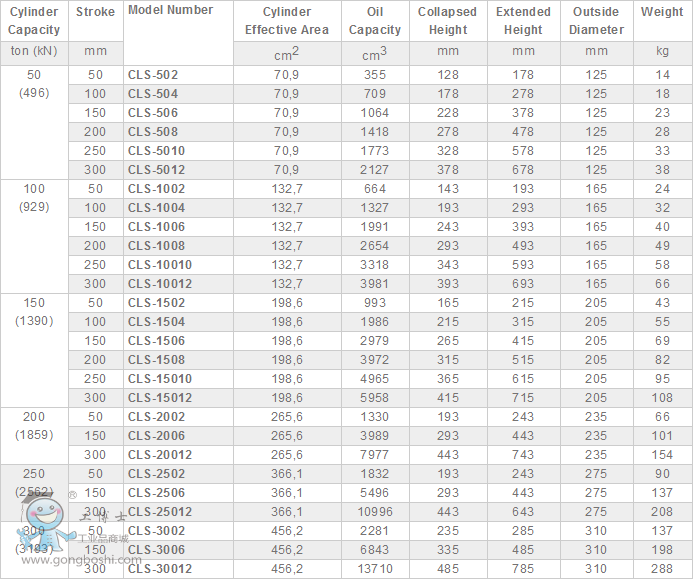Select the Weight column header
Screen dimensions: 697x579
click(x=662, y=12)
